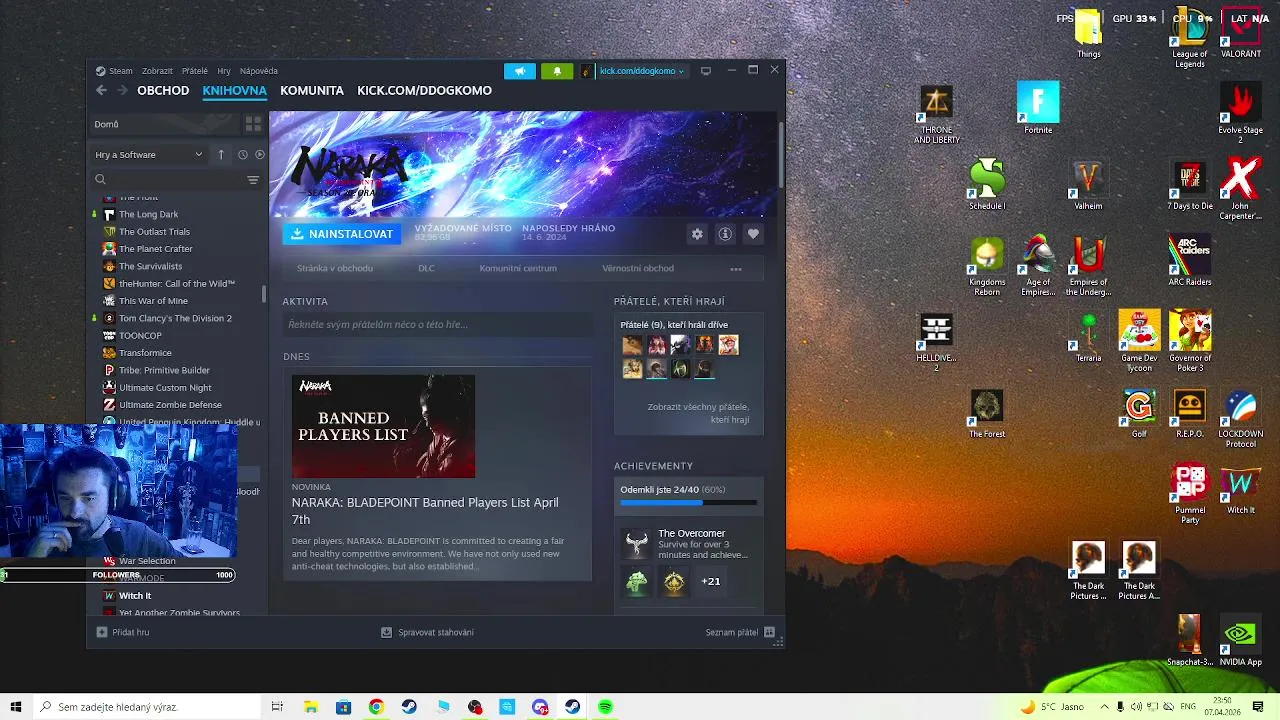Image resolution: width=1280 pixels, height=720 pixels.
Task: Open the Things desktop folder
Action: tap(1088, 32)
